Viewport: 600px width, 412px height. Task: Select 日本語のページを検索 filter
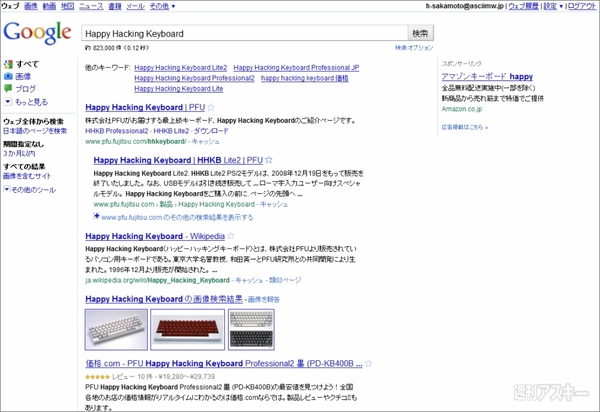pos(35,131)
